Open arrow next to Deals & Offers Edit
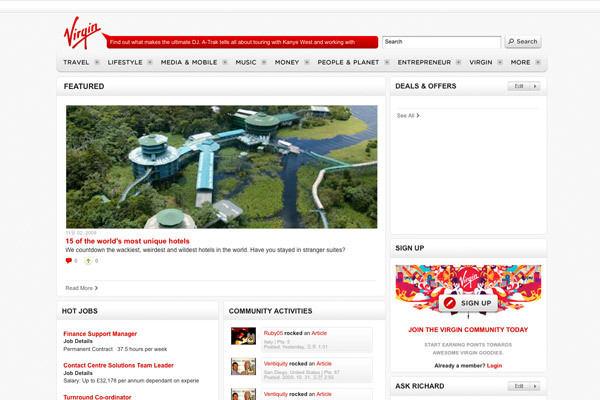Screen dimensions: 600x400 [x=535, y=86]
